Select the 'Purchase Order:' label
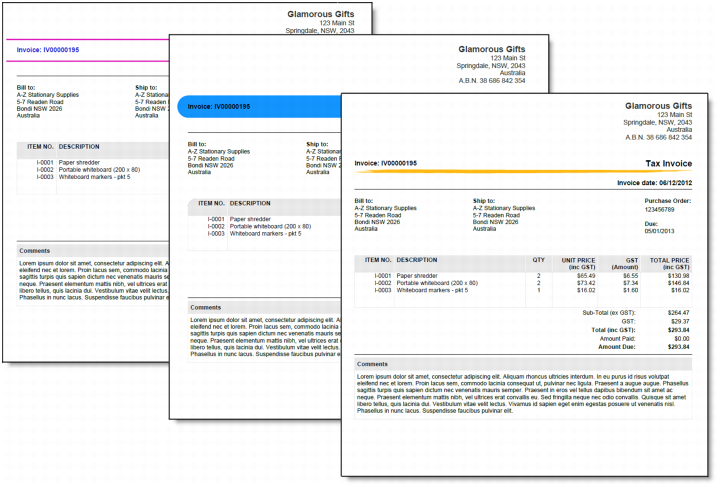Viewport: 718px width, 486px height. 668,201
